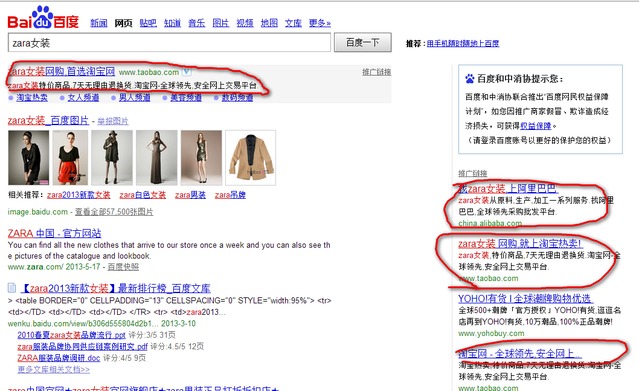Screen dimensions: 639x391
Task: Open the 图片 images tab
Action: 220,23
